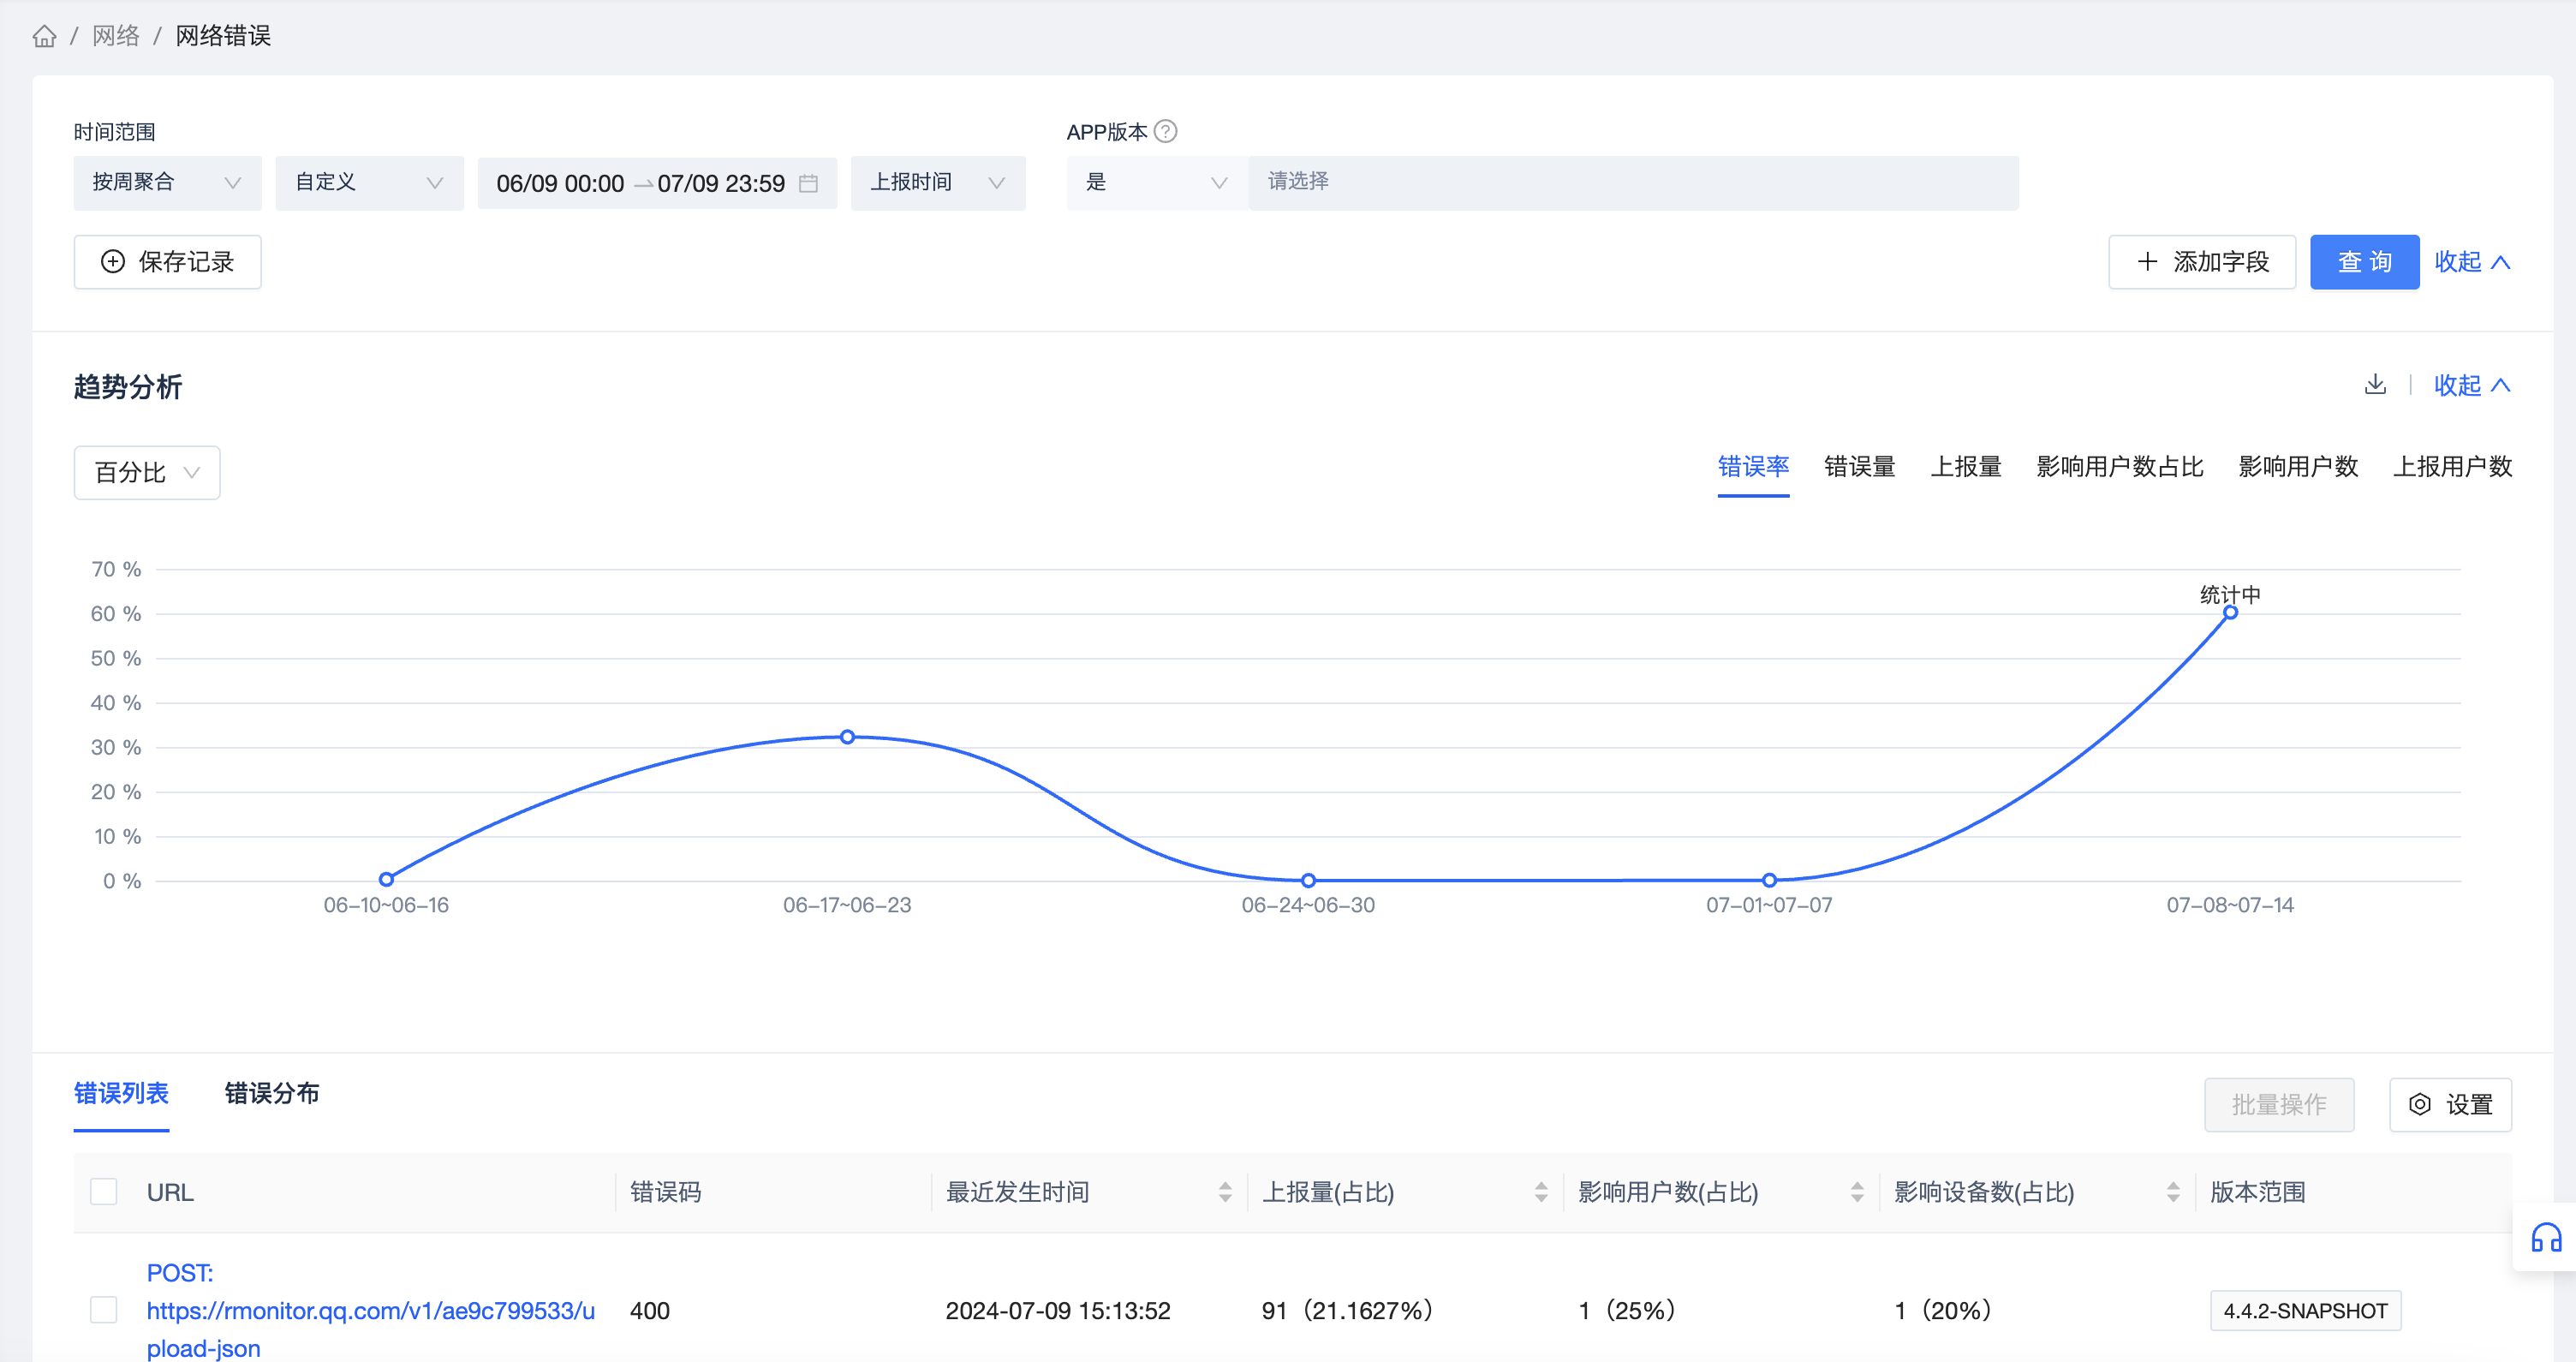Click the home icon in breadcrumb

pos(44,37)
